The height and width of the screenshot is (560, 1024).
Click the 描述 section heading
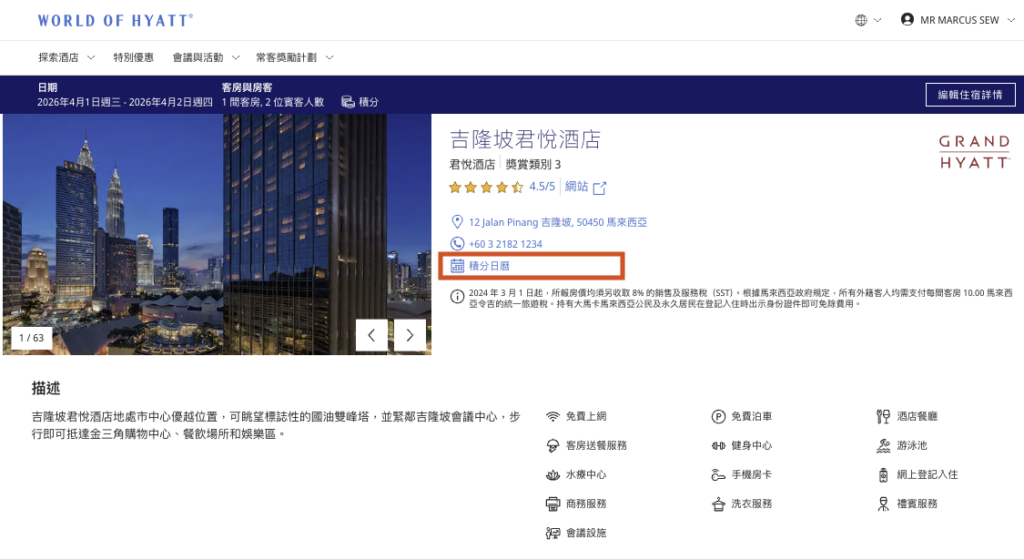click(x=46, y=388)
